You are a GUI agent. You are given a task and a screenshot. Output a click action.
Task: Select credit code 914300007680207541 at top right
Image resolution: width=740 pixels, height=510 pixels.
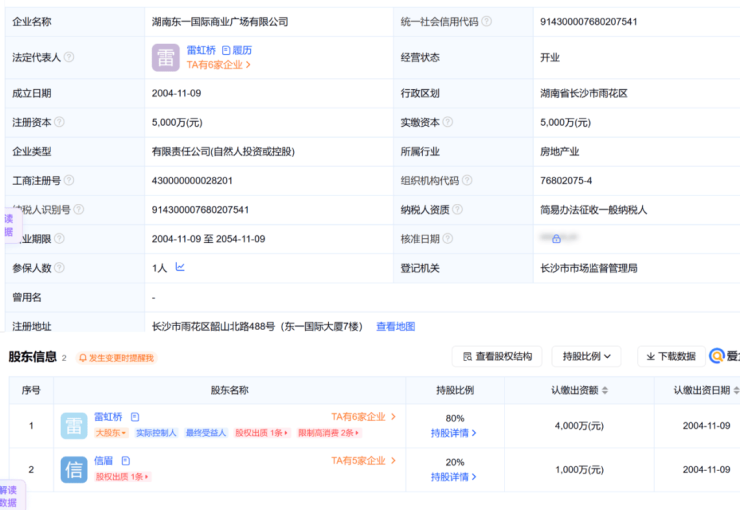coord(589,22)
